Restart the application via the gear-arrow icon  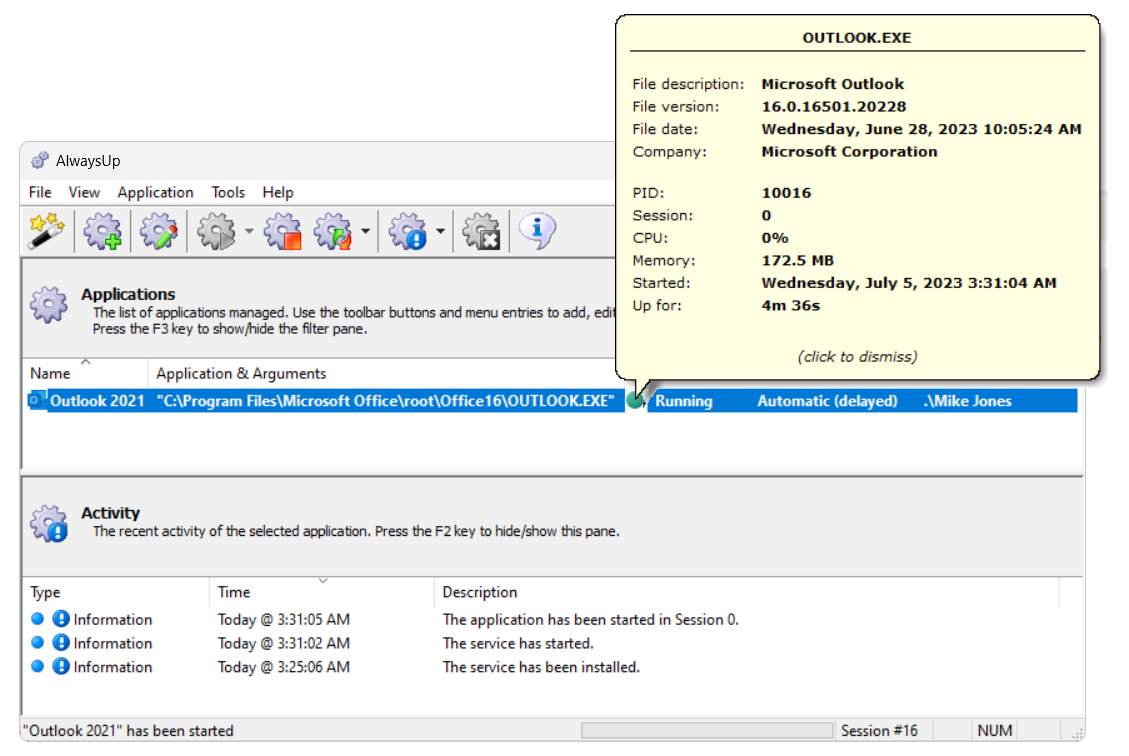[x=333, y=231]
